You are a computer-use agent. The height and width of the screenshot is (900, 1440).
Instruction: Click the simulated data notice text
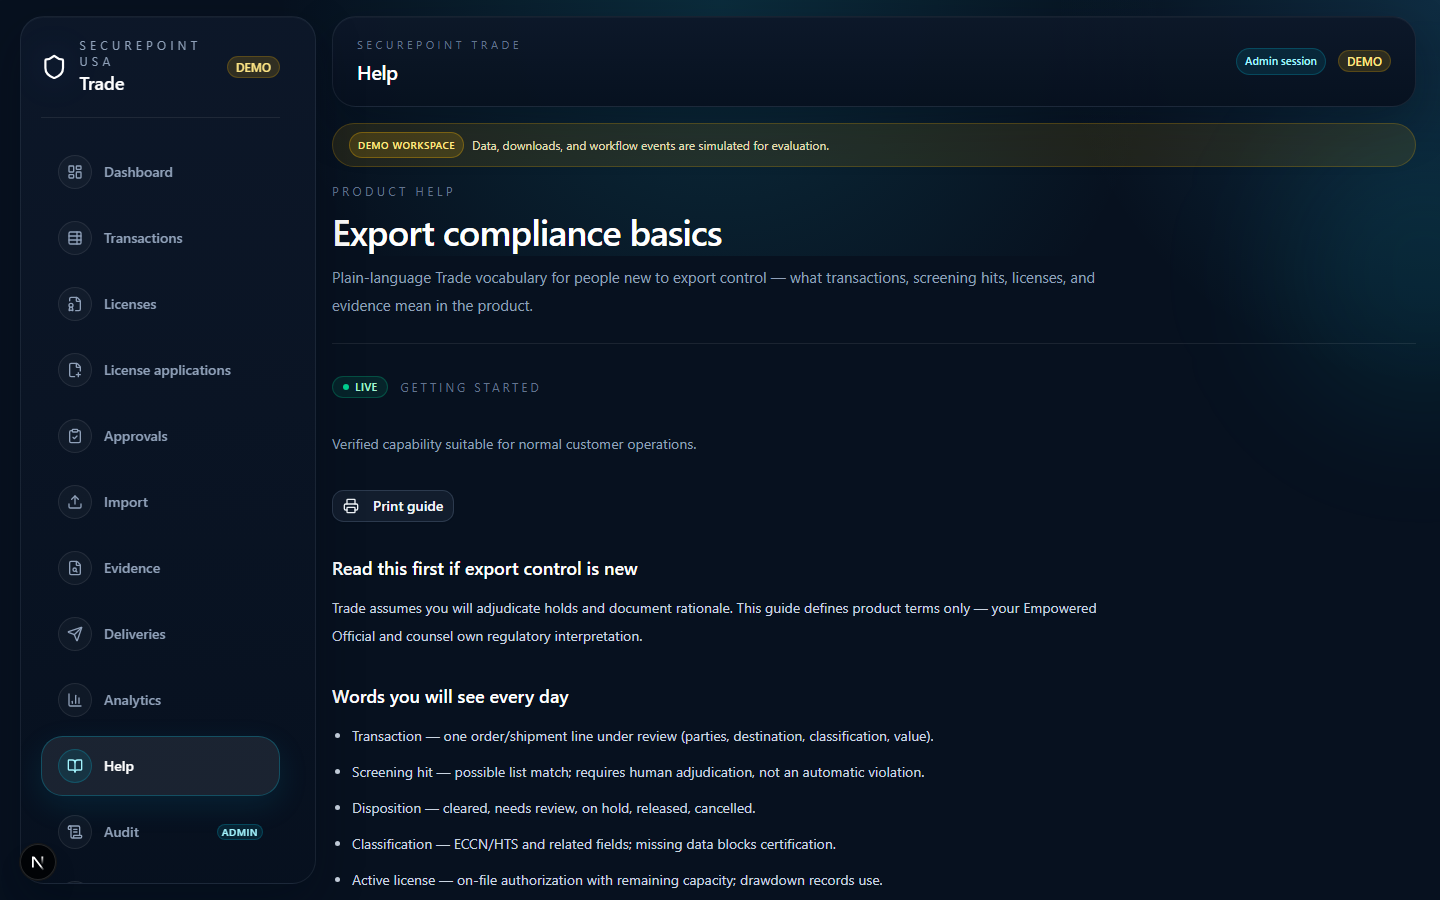650,146
